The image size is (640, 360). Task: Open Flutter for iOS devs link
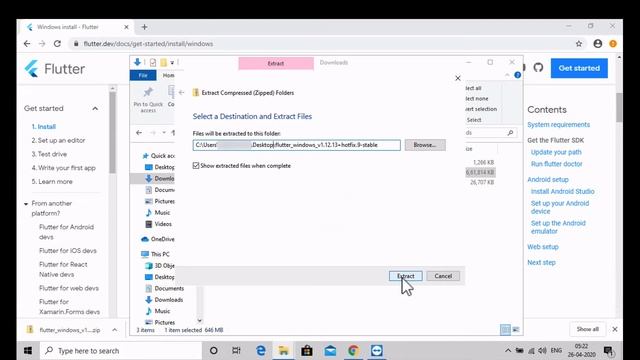[68, 251]
